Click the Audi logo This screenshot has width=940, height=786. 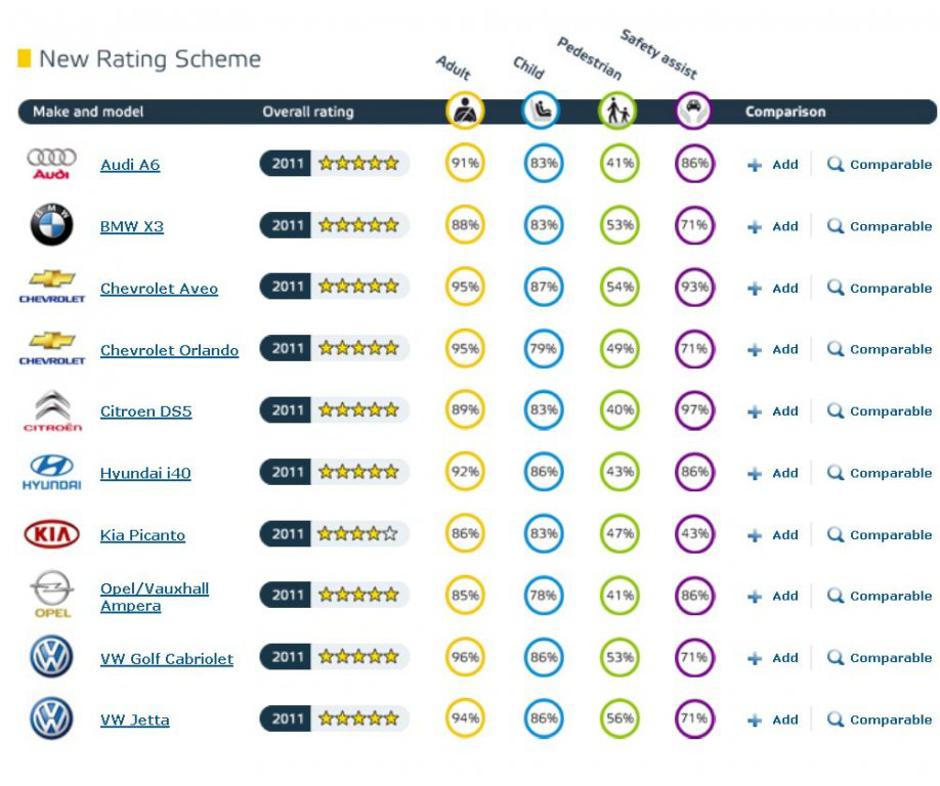click(51, 164)
